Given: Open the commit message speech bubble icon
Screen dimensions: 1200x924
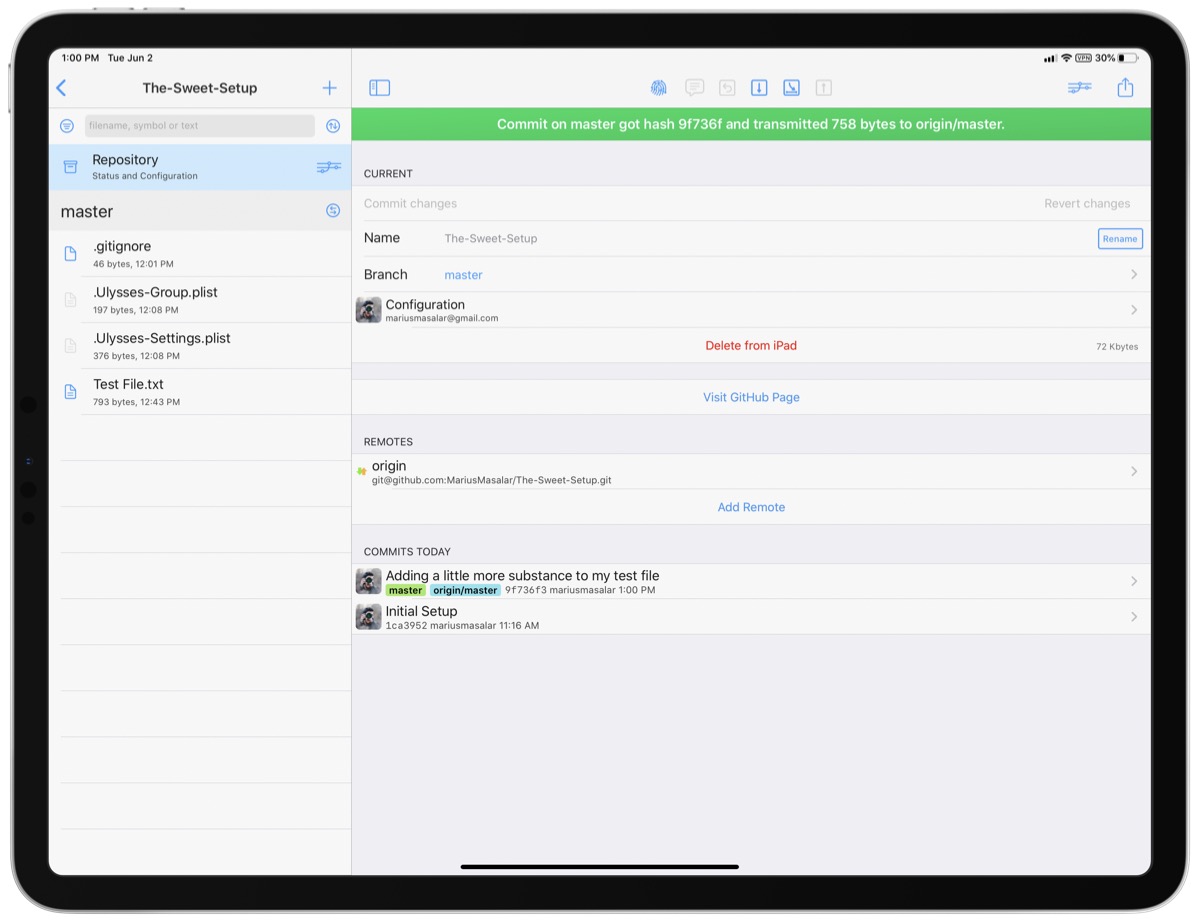Looking at the screenshot, I should click(694, 88).
